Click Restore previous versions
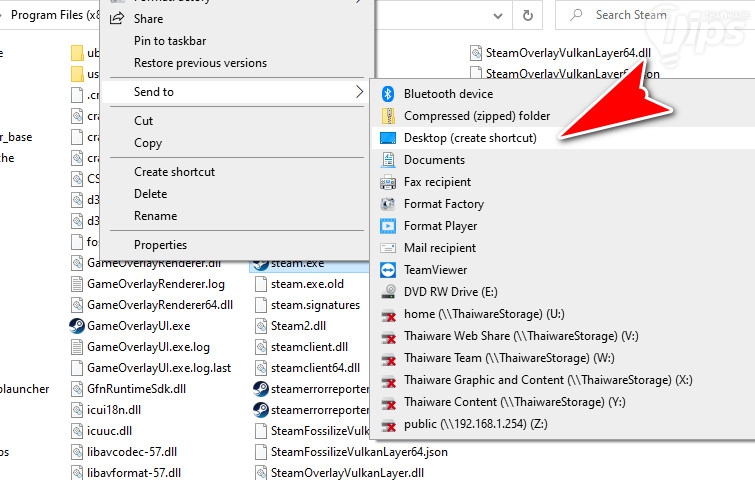This screenshot has width=755, height=480. [x=200, y=63]
